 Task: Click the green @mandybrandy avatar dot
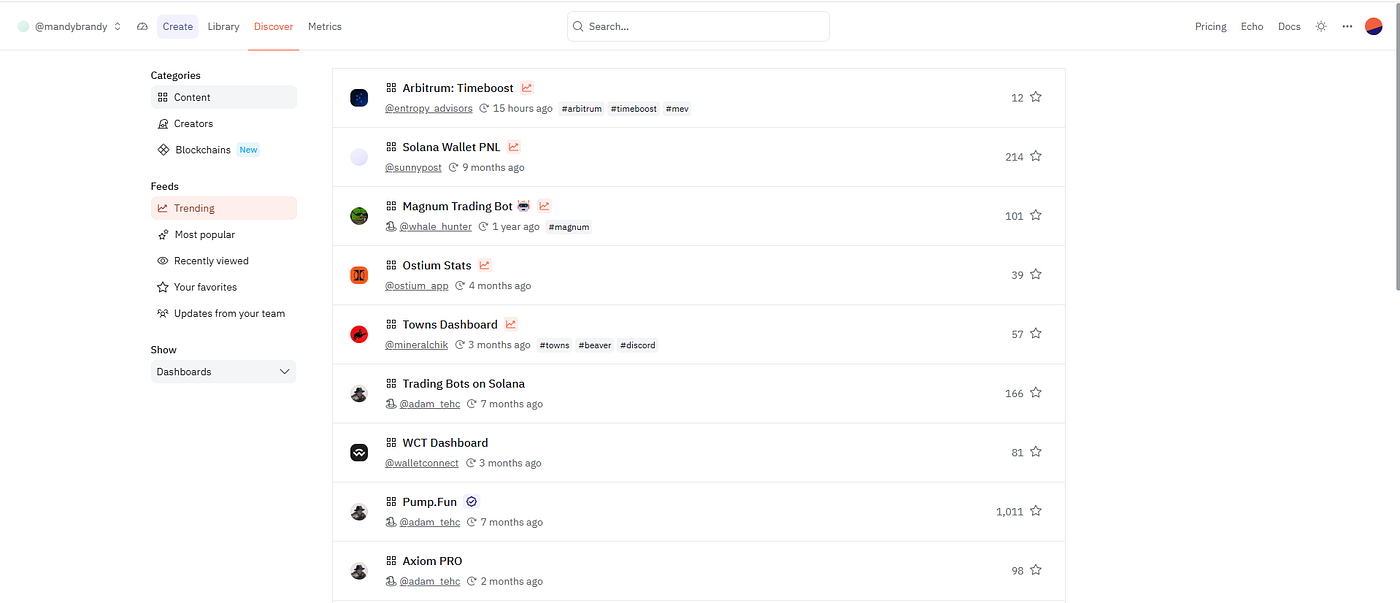pos(23,26)
